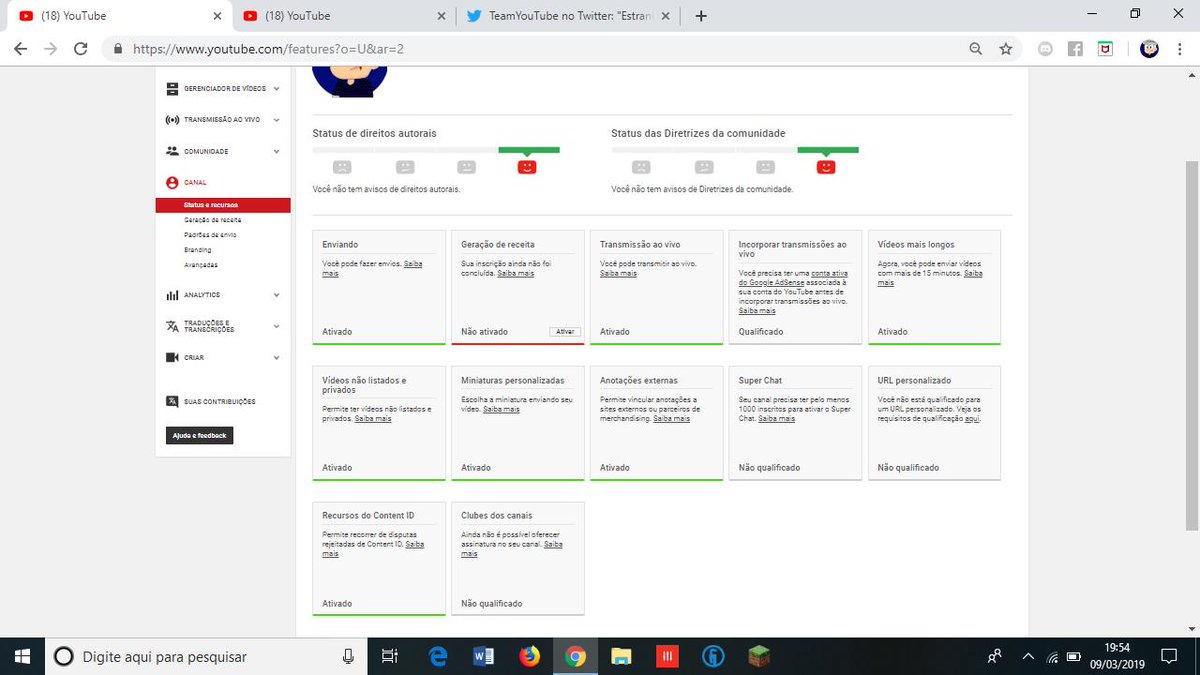This screenshot has height=675, width=1200.
Task: Click the Analytics bar chart icon
Action: tap(172, 295)
